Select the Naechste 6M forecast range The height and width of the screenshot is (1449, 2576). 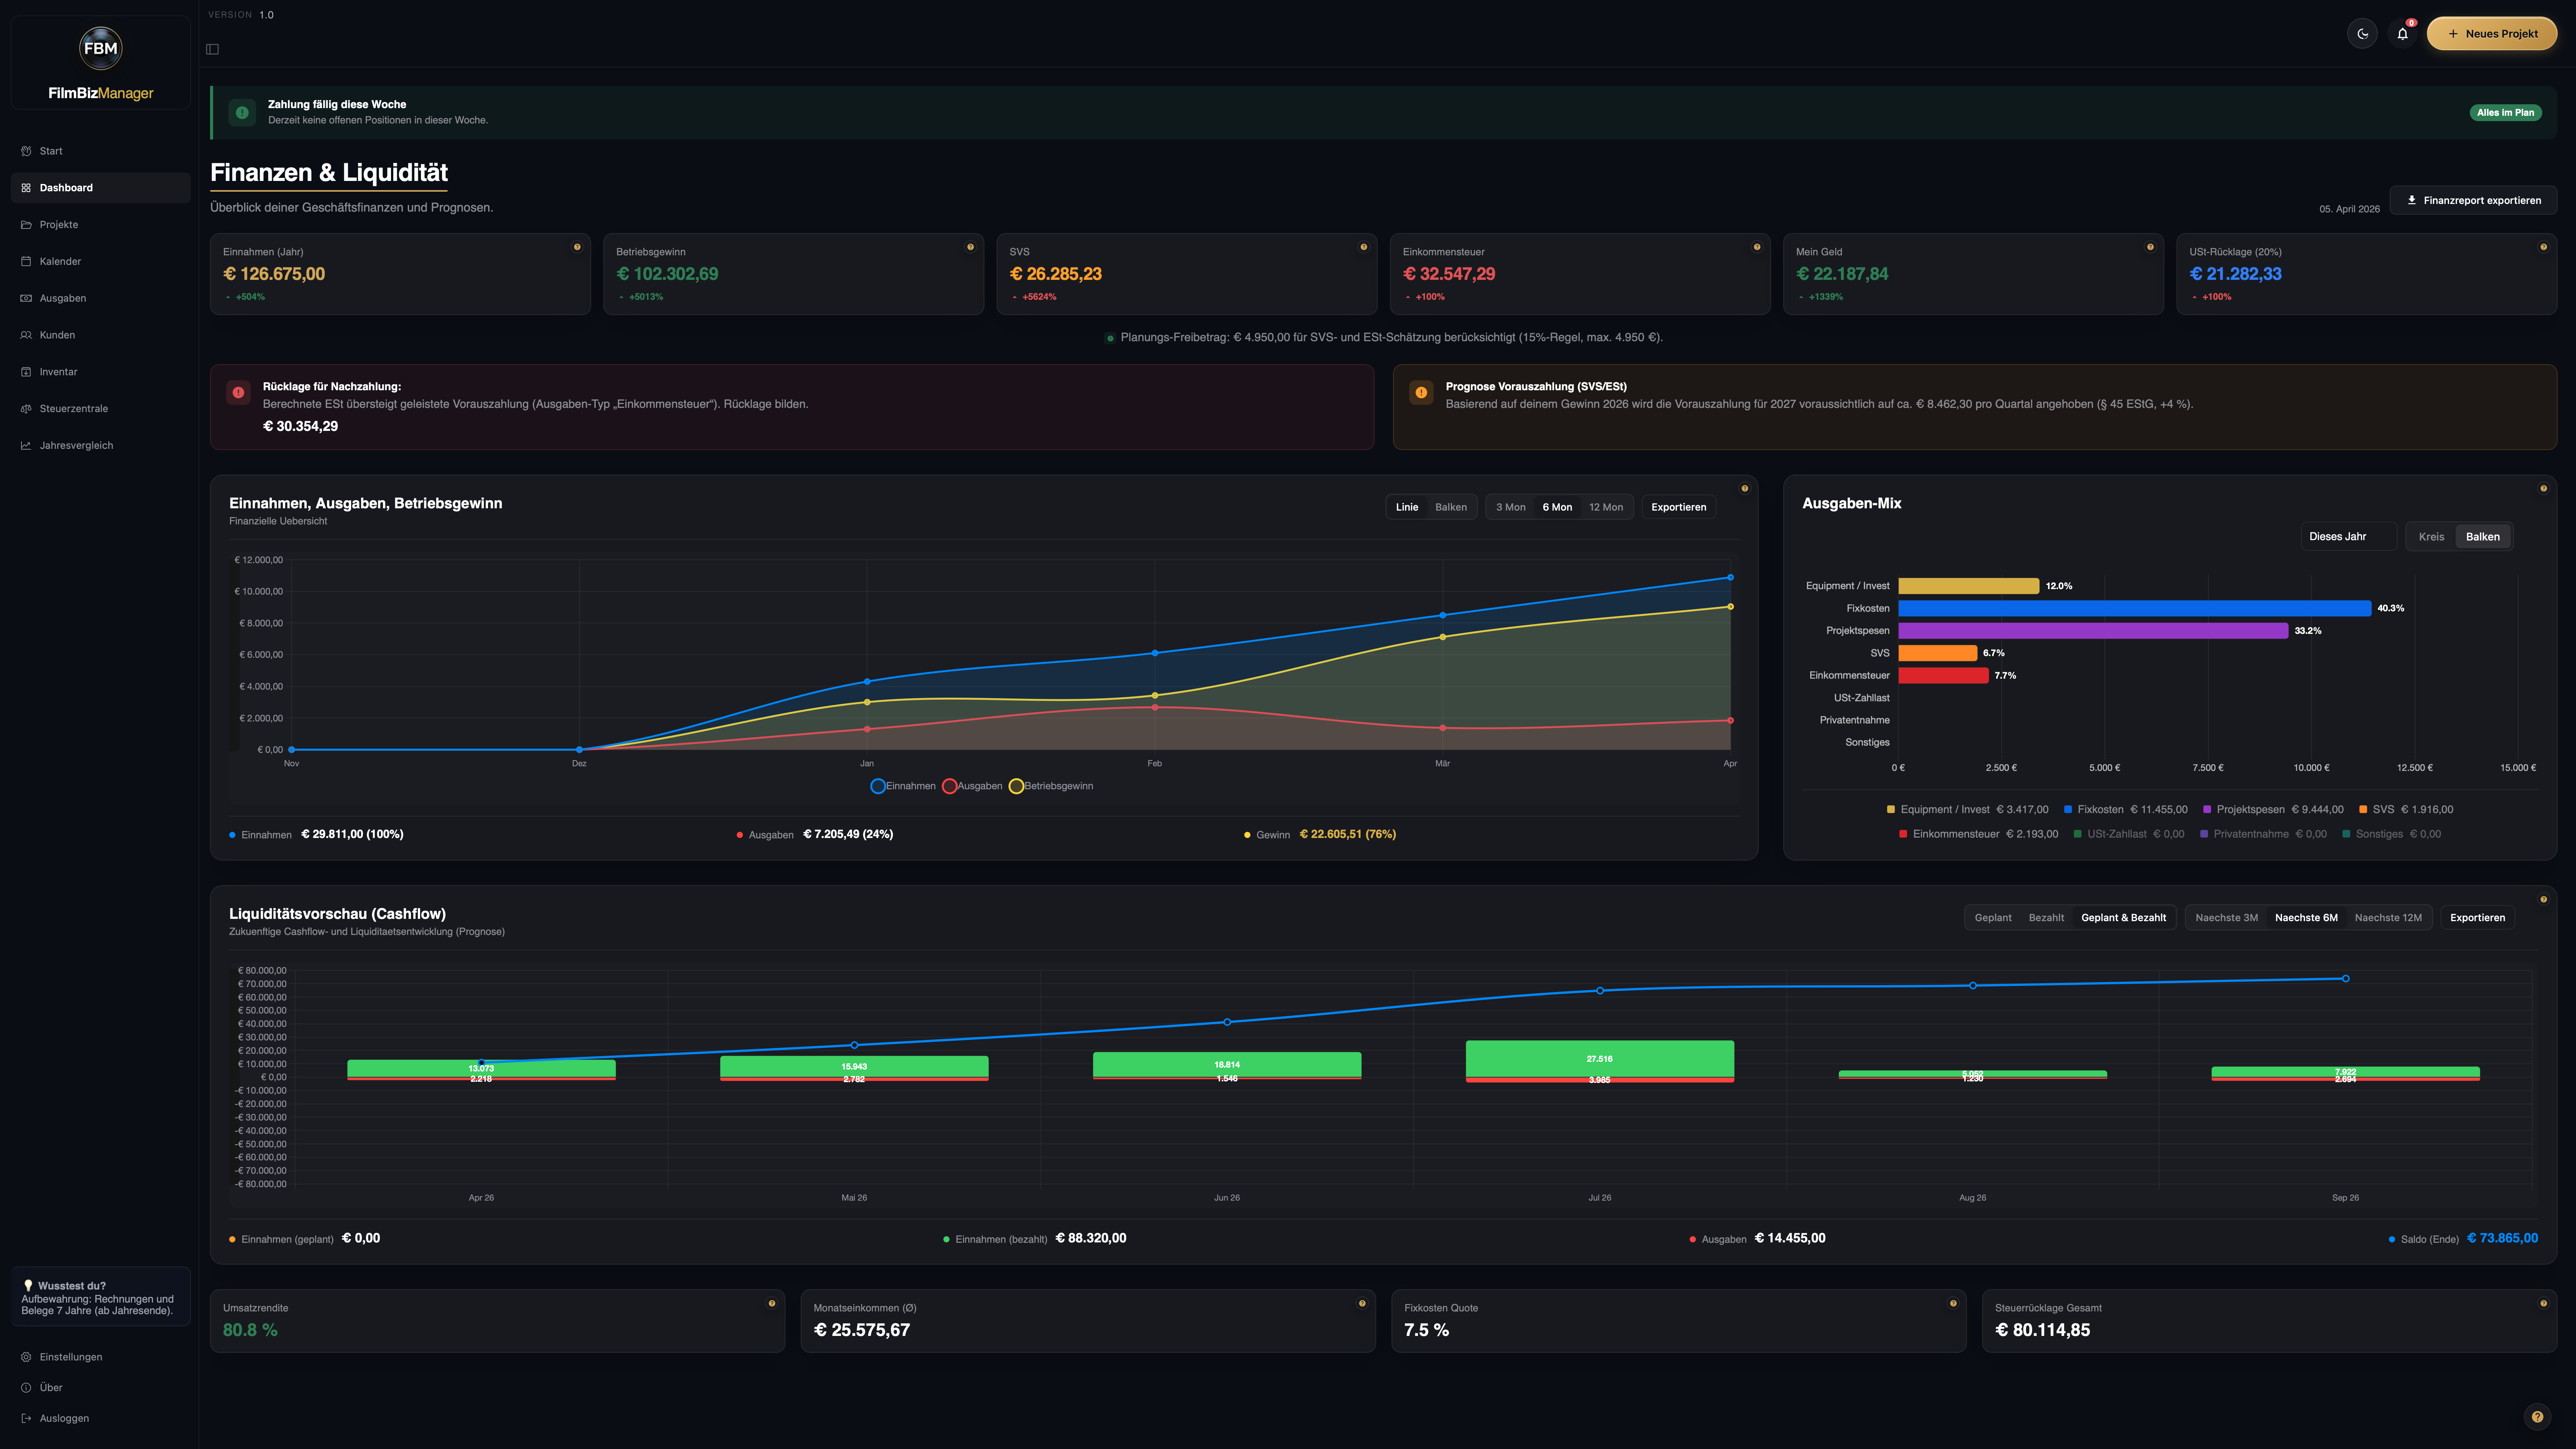[x=2306, y=918]
